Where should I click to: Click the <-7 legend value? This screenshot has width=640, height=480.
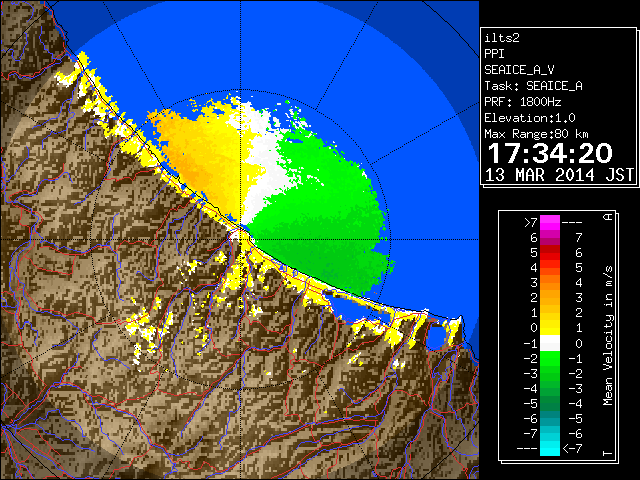point(572,449)
